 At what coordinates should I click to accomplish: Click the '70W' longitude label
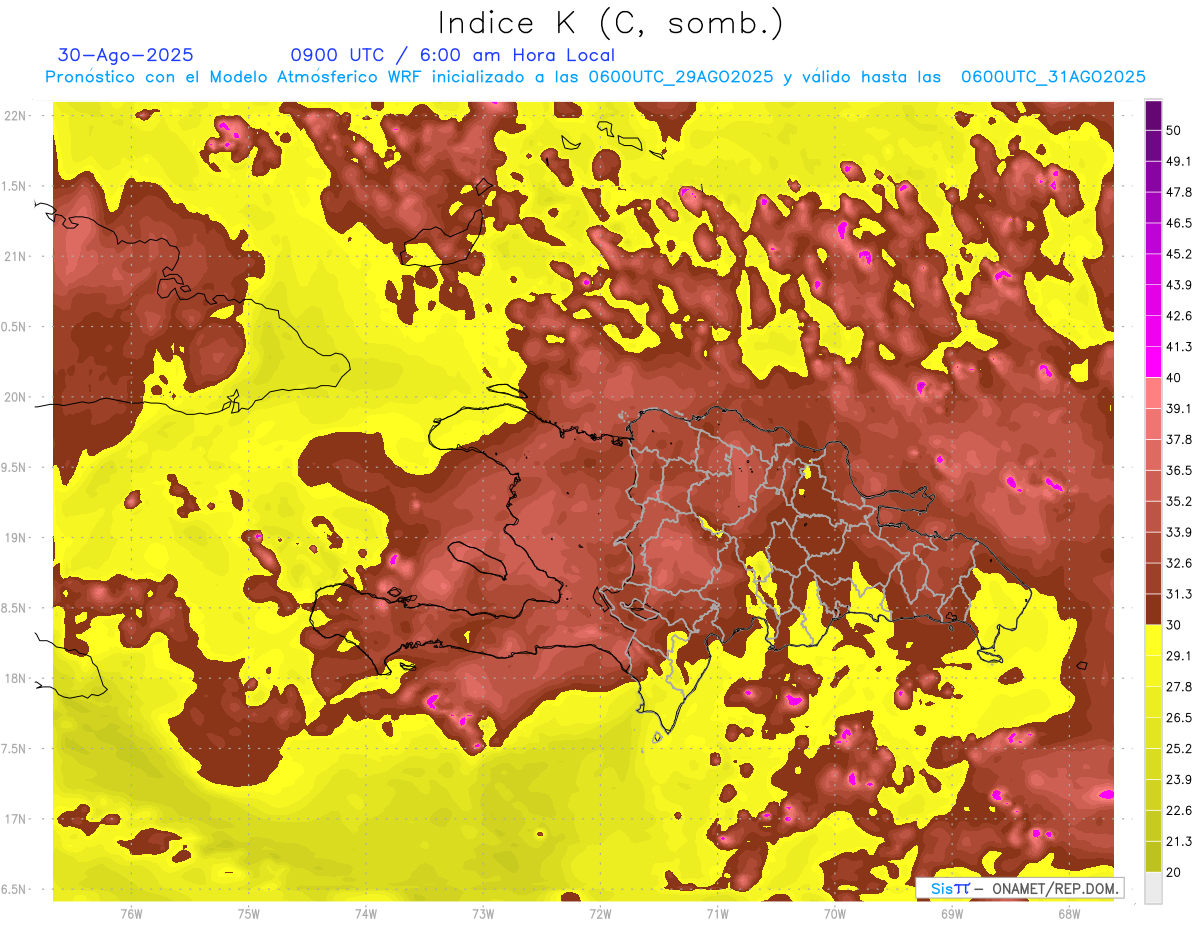tap(835, 913)
